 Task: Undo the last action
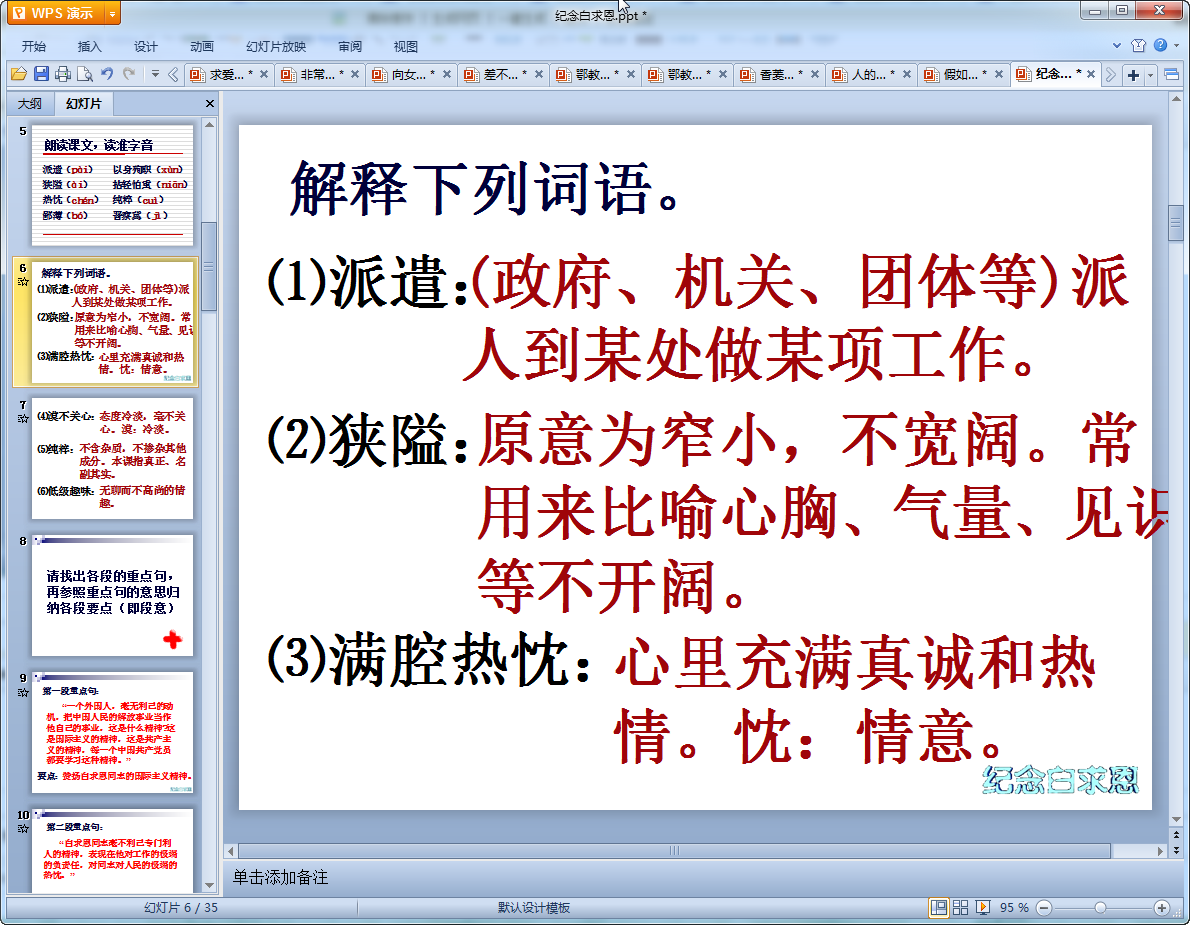click(x=107, y=74)
